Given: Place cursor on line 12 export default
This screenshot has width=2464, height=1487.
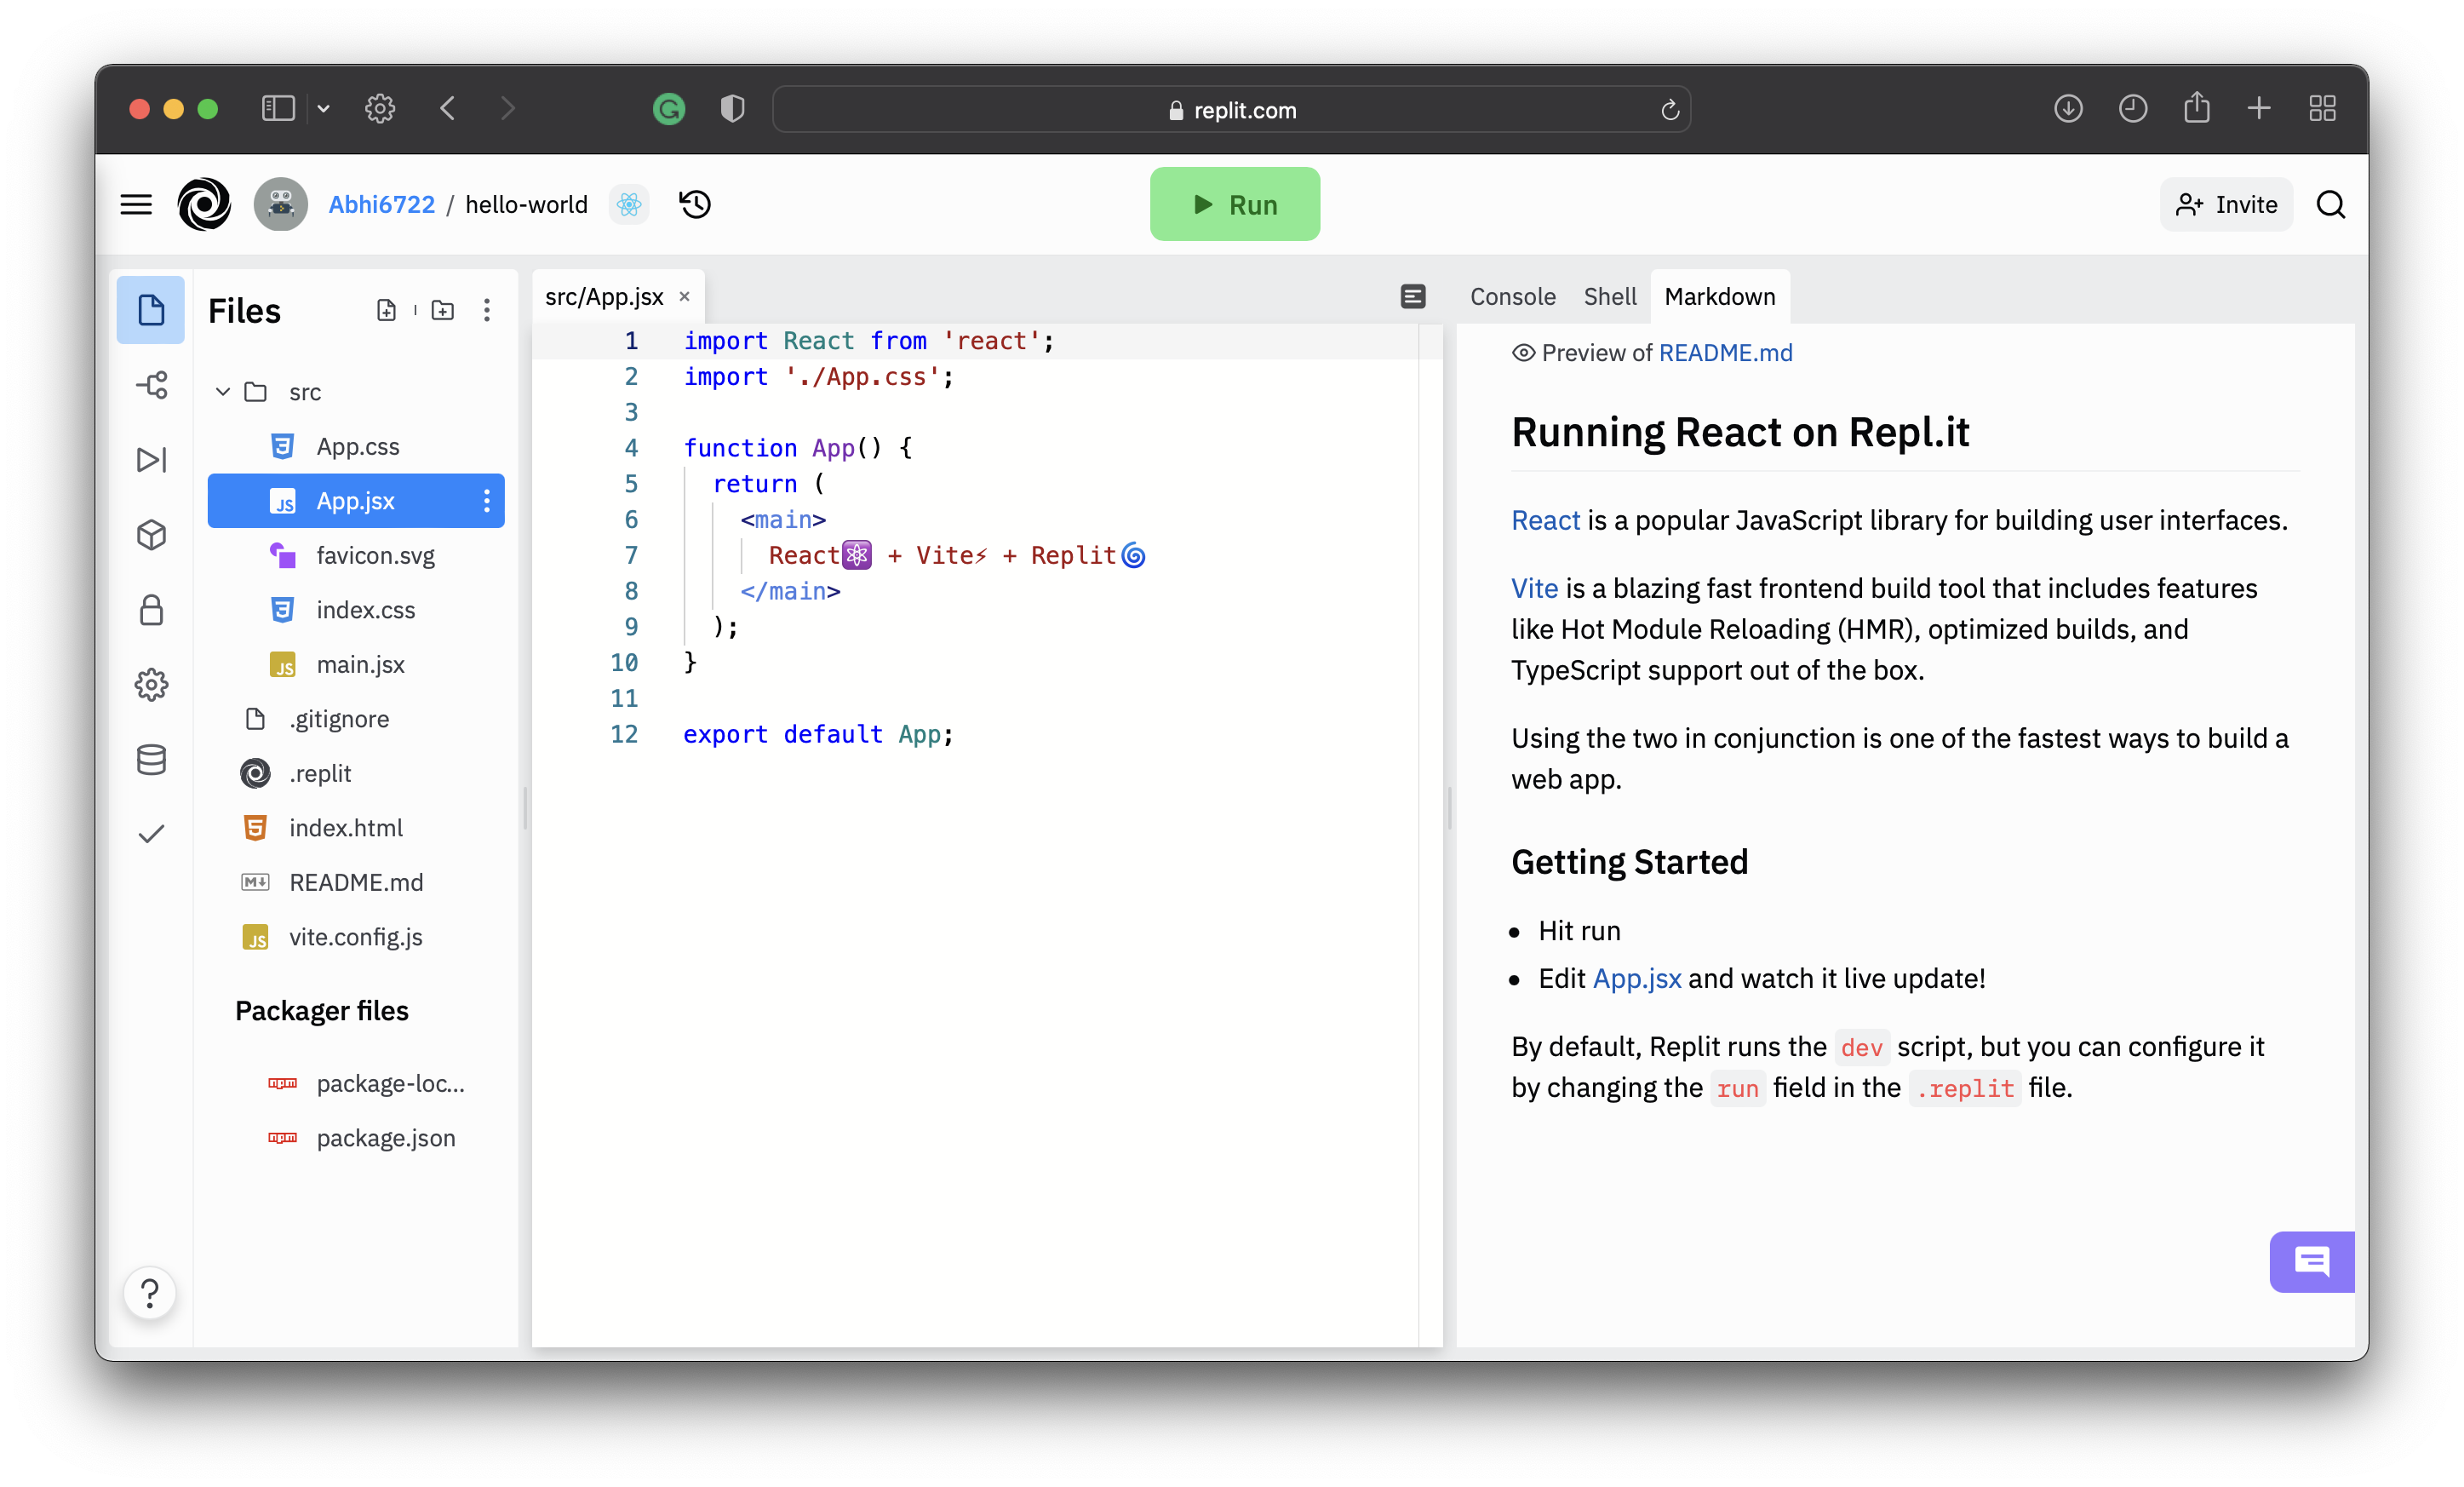Looking at the screenshot, I should (x=818, y=734).
